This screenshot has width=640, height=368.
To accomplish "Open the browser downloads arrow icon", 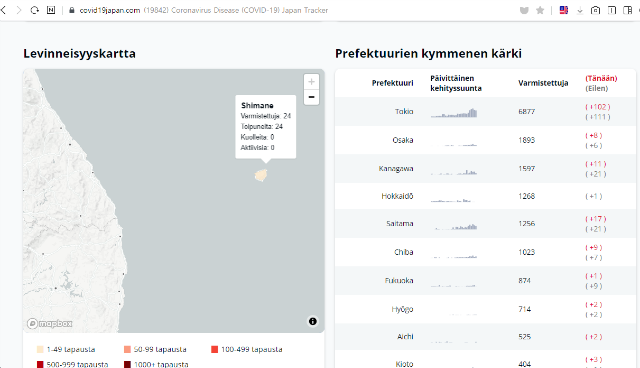I will 580,11.
